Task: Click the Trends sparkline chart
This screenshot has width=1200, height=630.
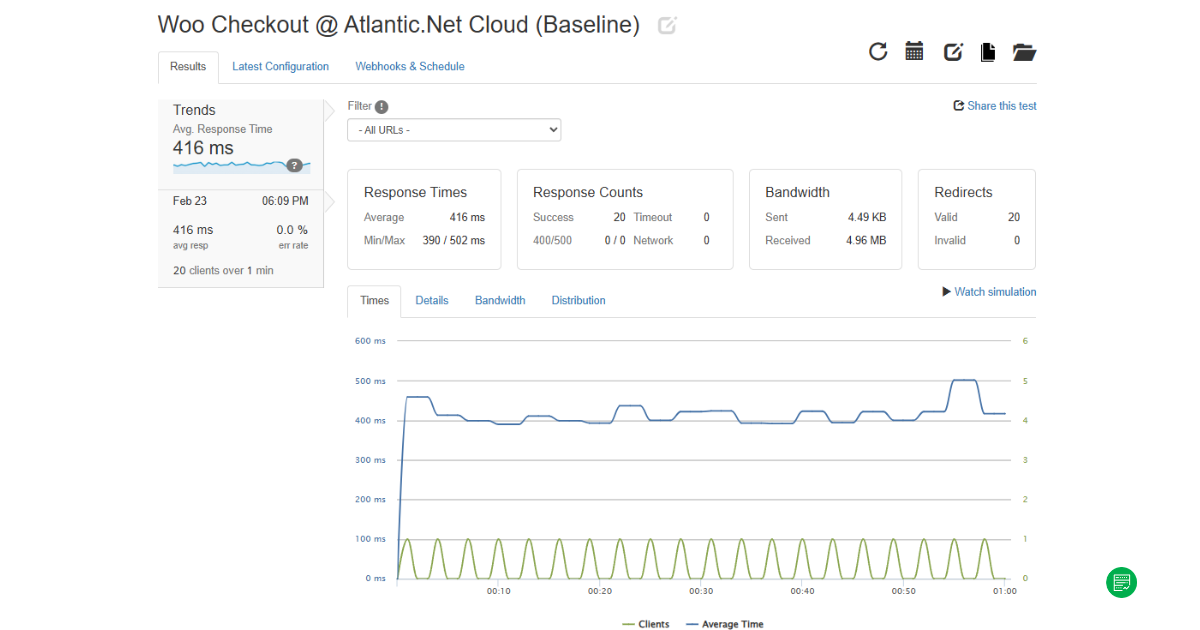Action: [241, 166]
